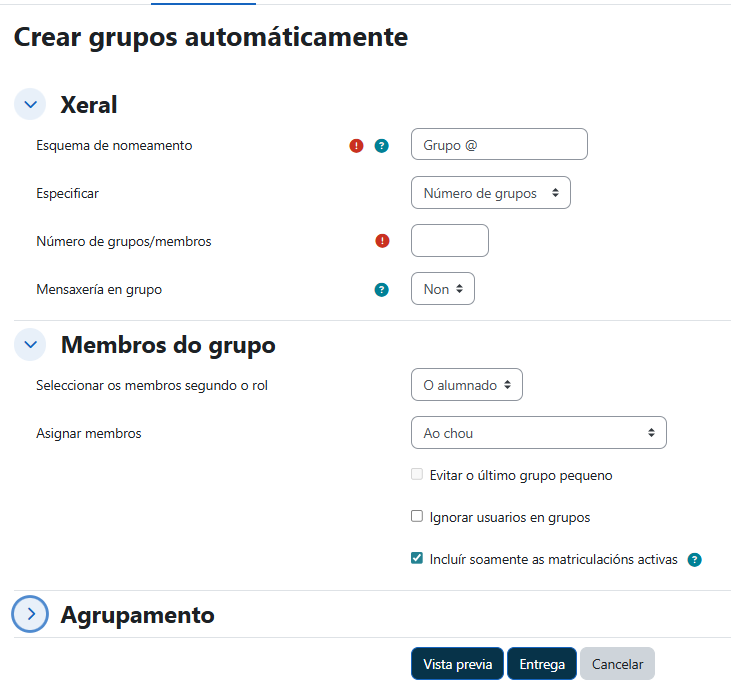The width and height of the screenshot is (731, 693).
Task: Uncheck Incluír soamente as matriculacións activas
Action: point(417,559)
